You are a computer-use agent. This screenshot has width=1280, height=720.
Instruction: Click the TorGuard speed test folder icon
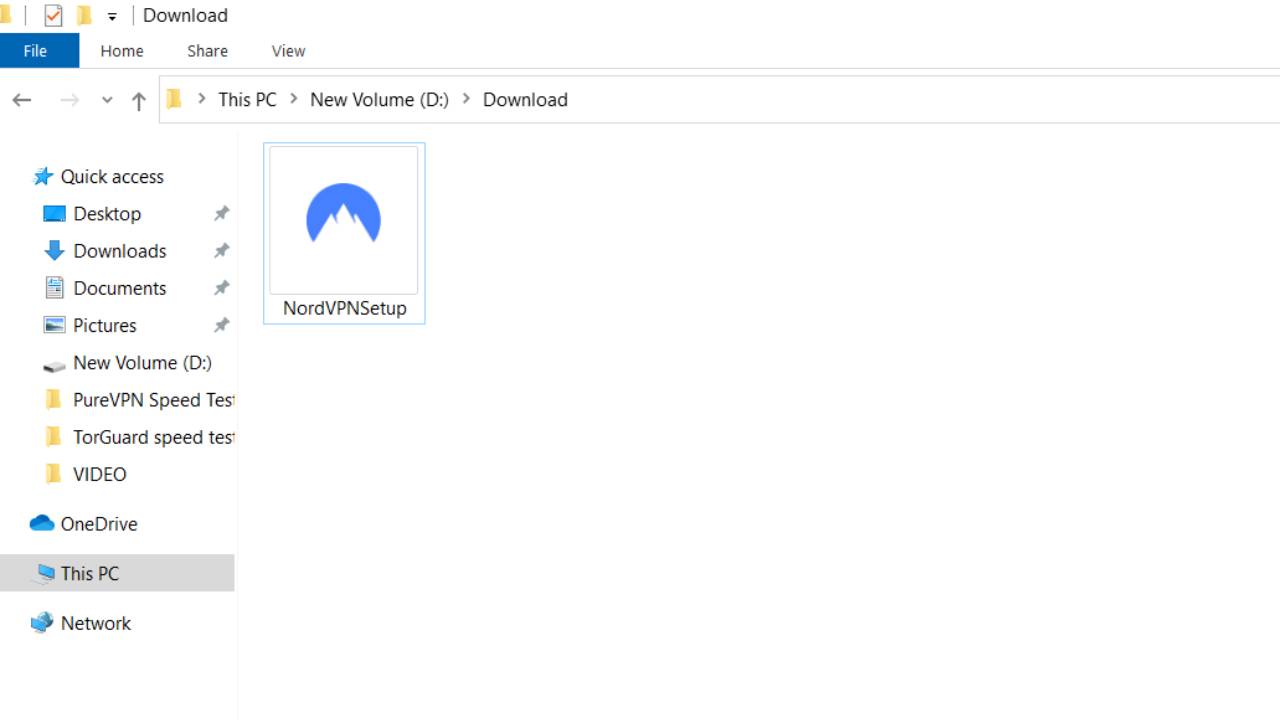tap(54, 437)
